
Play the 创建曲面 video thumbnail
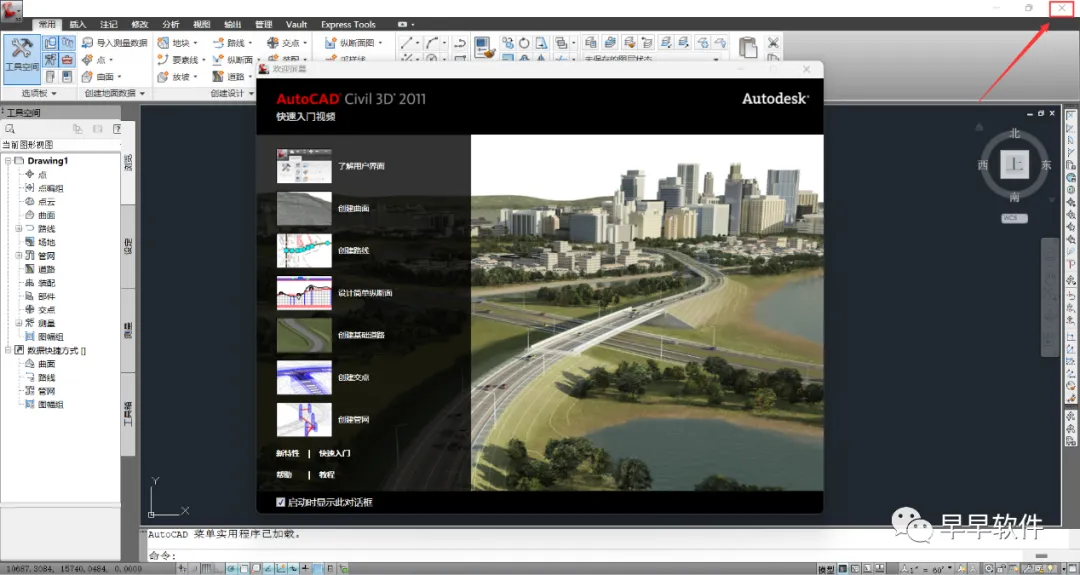point(304,208)
